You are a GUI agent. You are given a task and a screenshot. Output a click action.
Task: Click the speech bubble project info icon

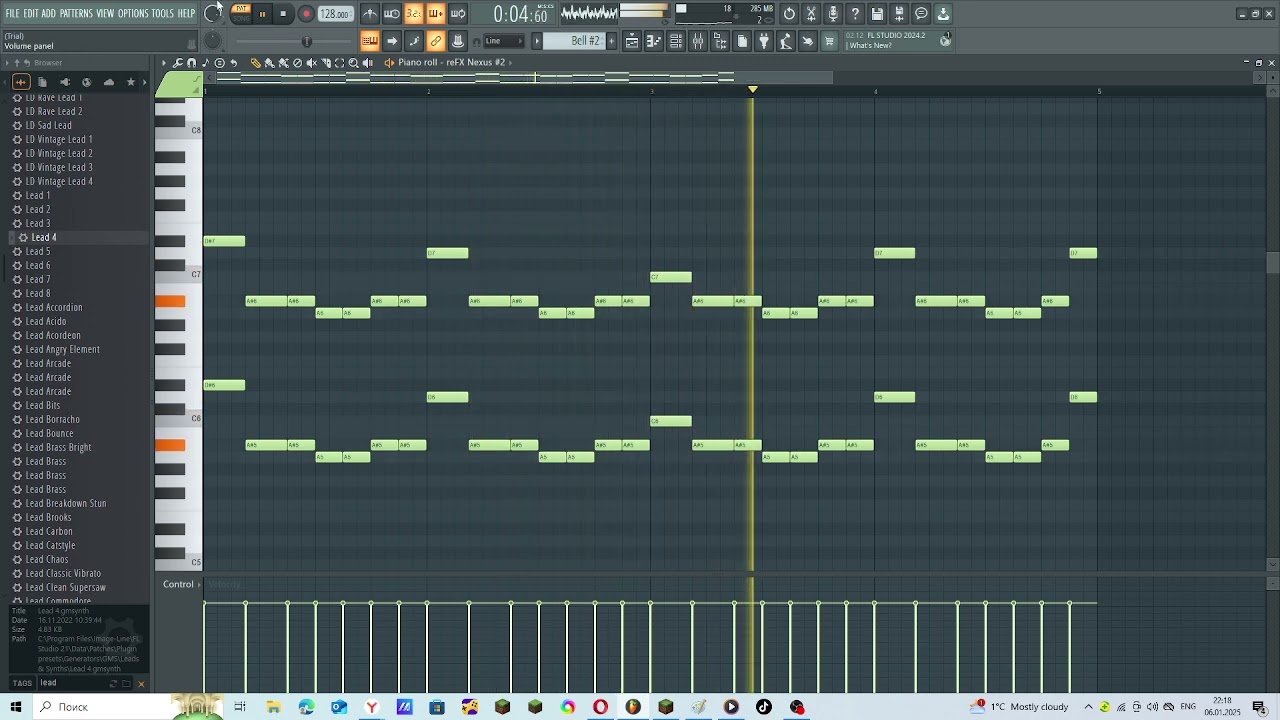coord(921,14)
